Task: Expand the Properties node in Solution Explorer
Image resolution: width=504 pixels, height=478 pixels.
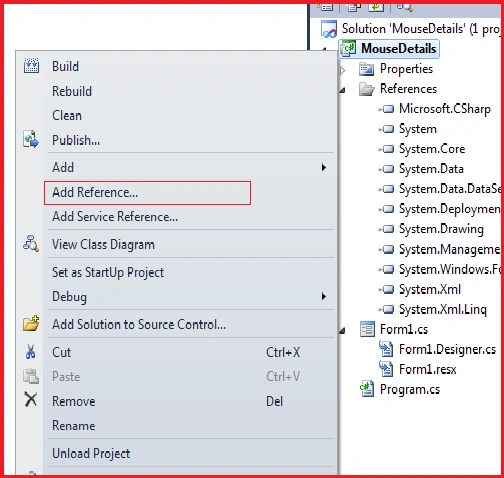Action: [x=342, y=70]
